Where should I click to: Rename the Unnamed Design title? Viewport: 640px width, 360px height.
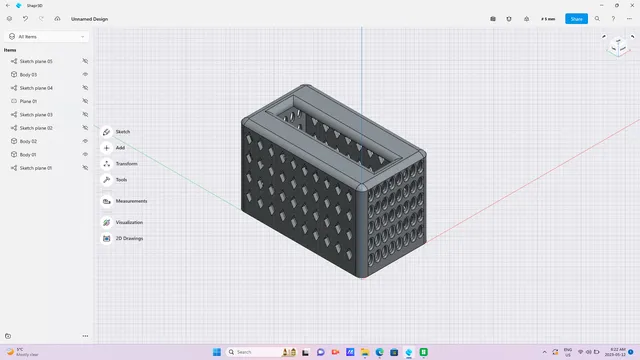pyautogui.click(x=89, y=19)
